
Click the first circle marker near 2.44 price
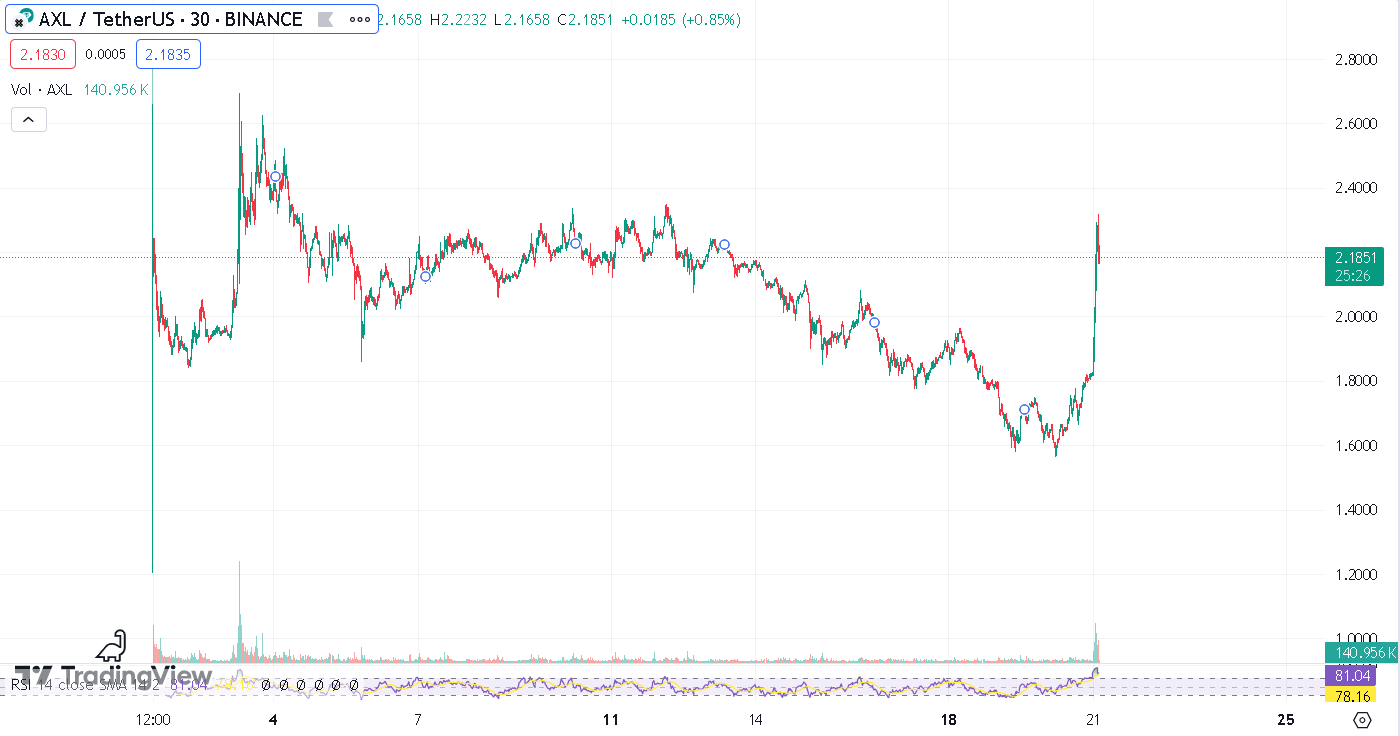(x=276, y=177)
